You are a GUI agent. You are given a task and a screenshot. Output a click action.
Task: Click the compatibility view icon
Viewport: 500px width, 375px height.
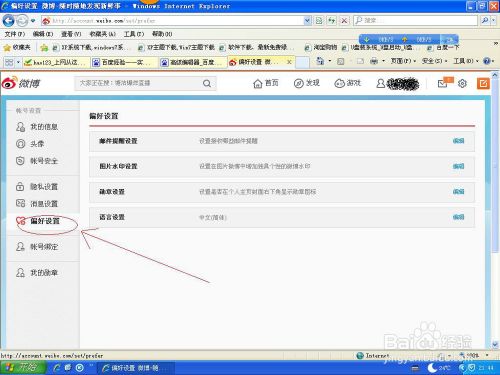click(319, 21)
